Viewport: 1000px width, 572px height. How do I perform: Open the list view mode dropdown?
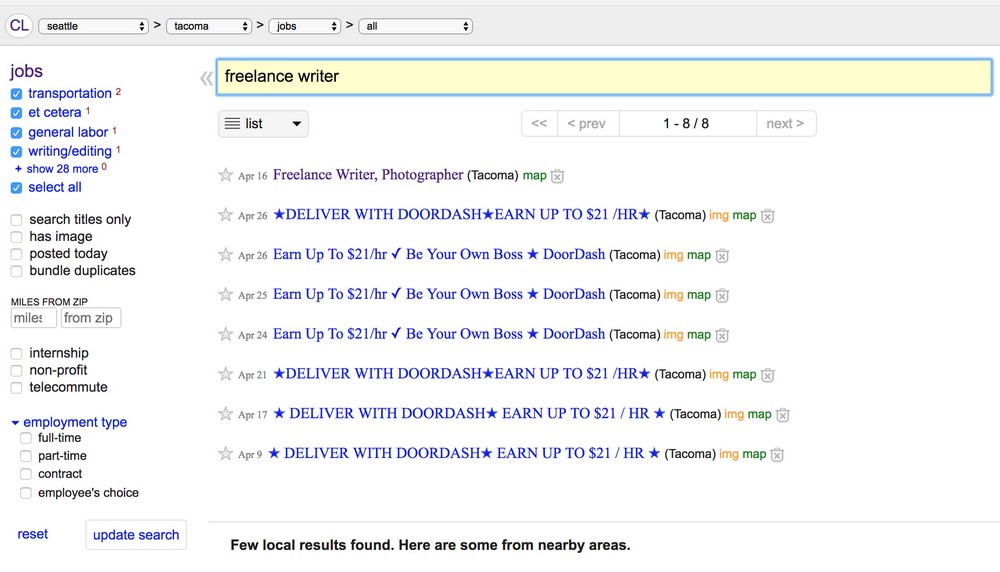tap(263, 124)
